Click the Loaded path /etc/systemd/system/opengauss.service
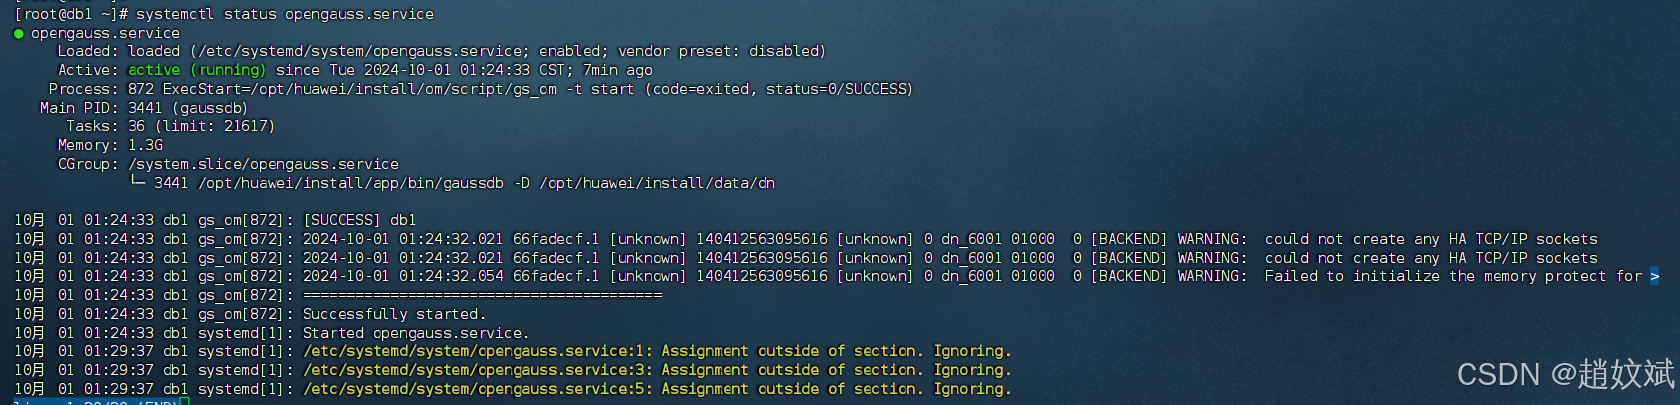Image resolution: width=1680 pixels, height=405 pixels. [362, 51]
